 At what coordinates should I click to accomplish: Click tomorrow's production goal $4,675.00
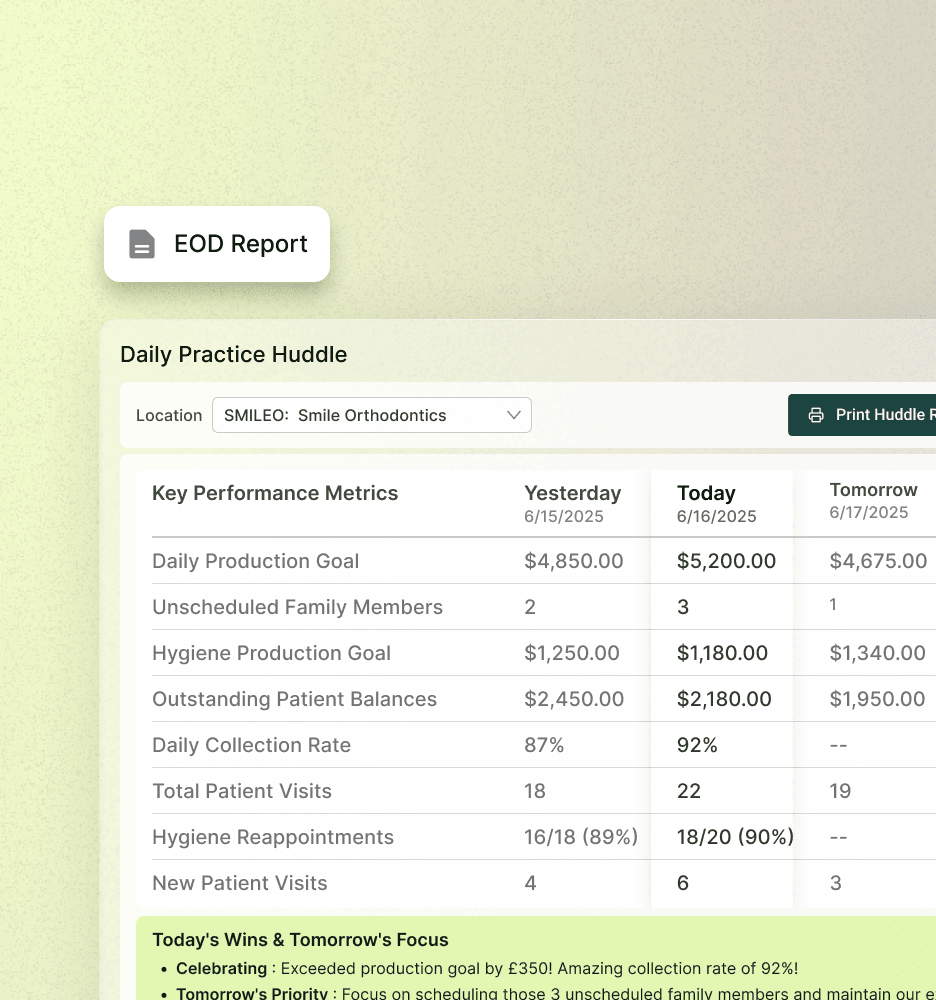[878, 561]
